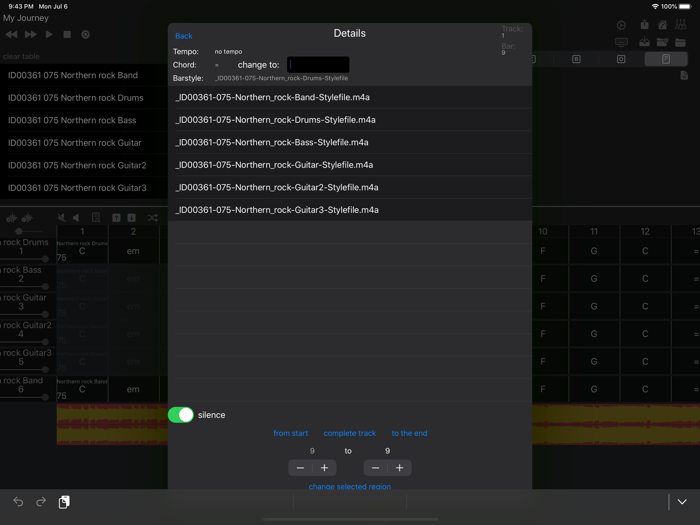Click 'clear table' above the style list
The image size is (700, 525).
[x=21, y=56]
